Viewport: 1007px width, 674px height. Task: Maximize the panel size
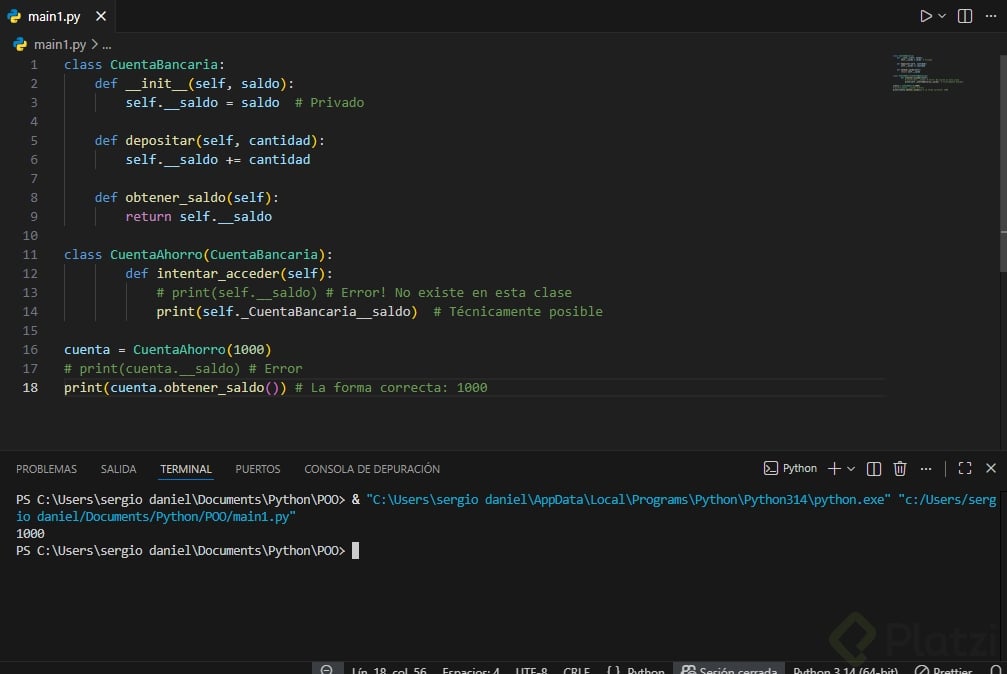[x=965, y=468]
